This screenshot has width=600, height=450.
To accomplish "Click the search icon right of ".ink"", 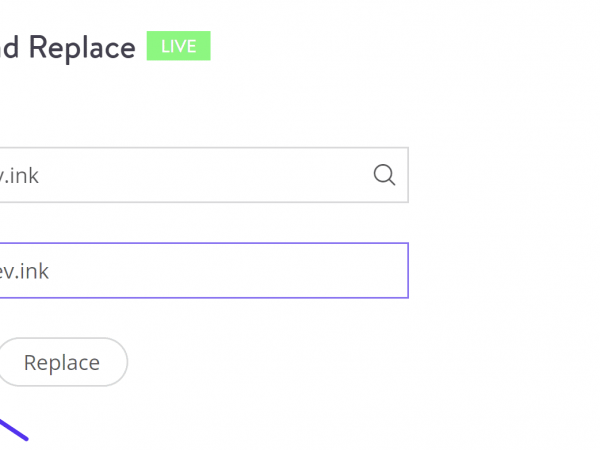I will [x=384, y=175].
